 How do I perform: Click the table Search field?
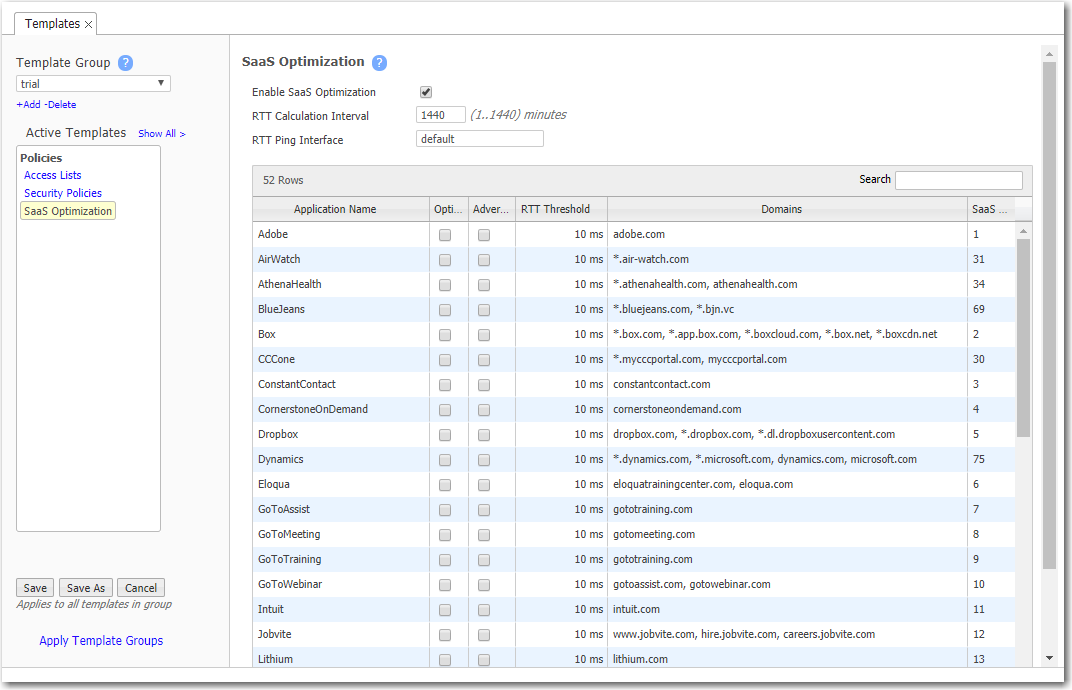(x=959, y=180)
